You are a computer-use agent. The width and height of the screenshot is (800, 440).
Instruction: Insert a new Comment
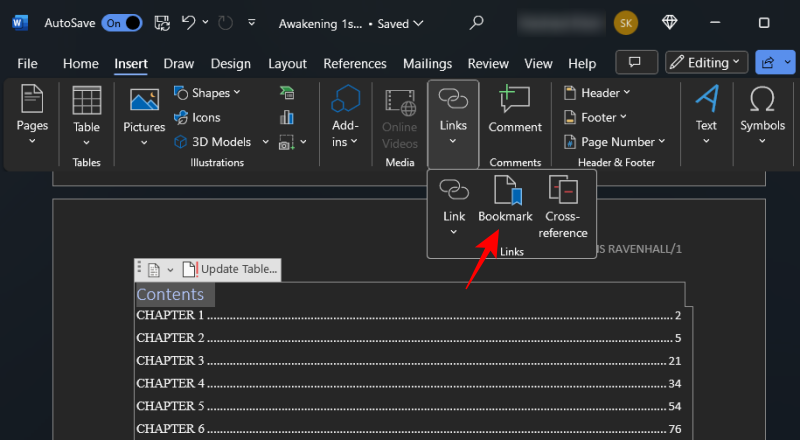515,112
